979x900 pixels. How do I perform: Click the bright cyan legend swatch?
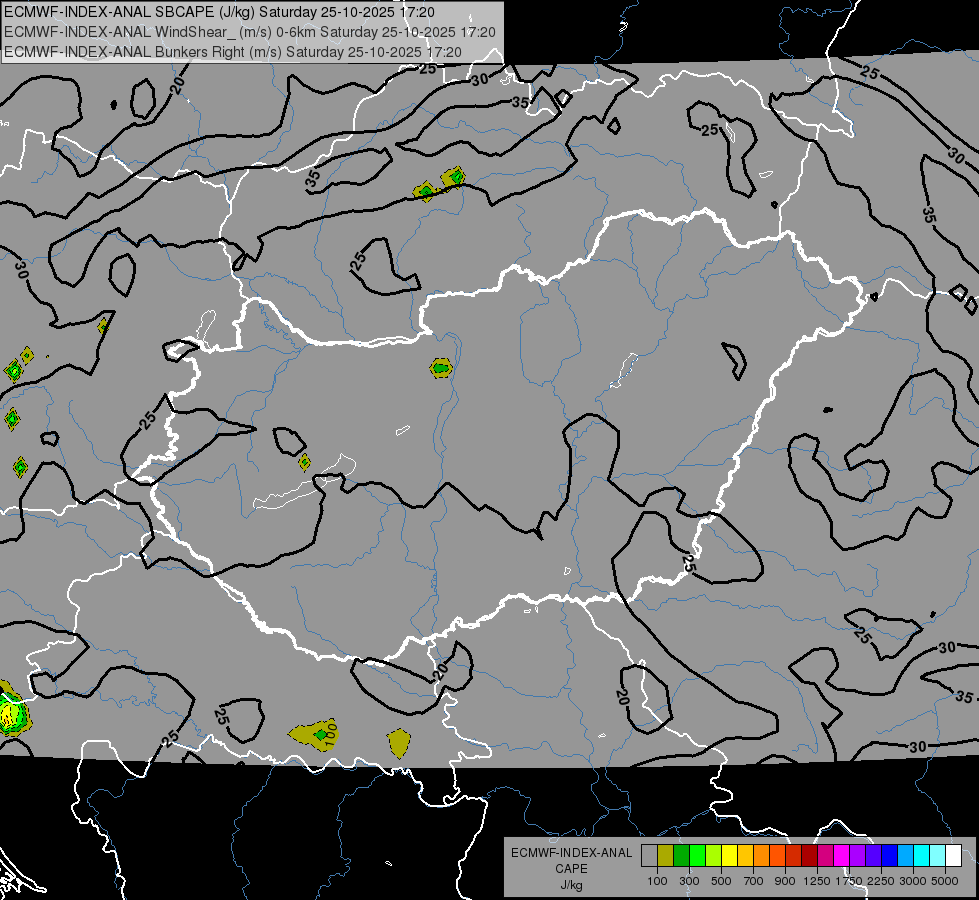(922, 855)
